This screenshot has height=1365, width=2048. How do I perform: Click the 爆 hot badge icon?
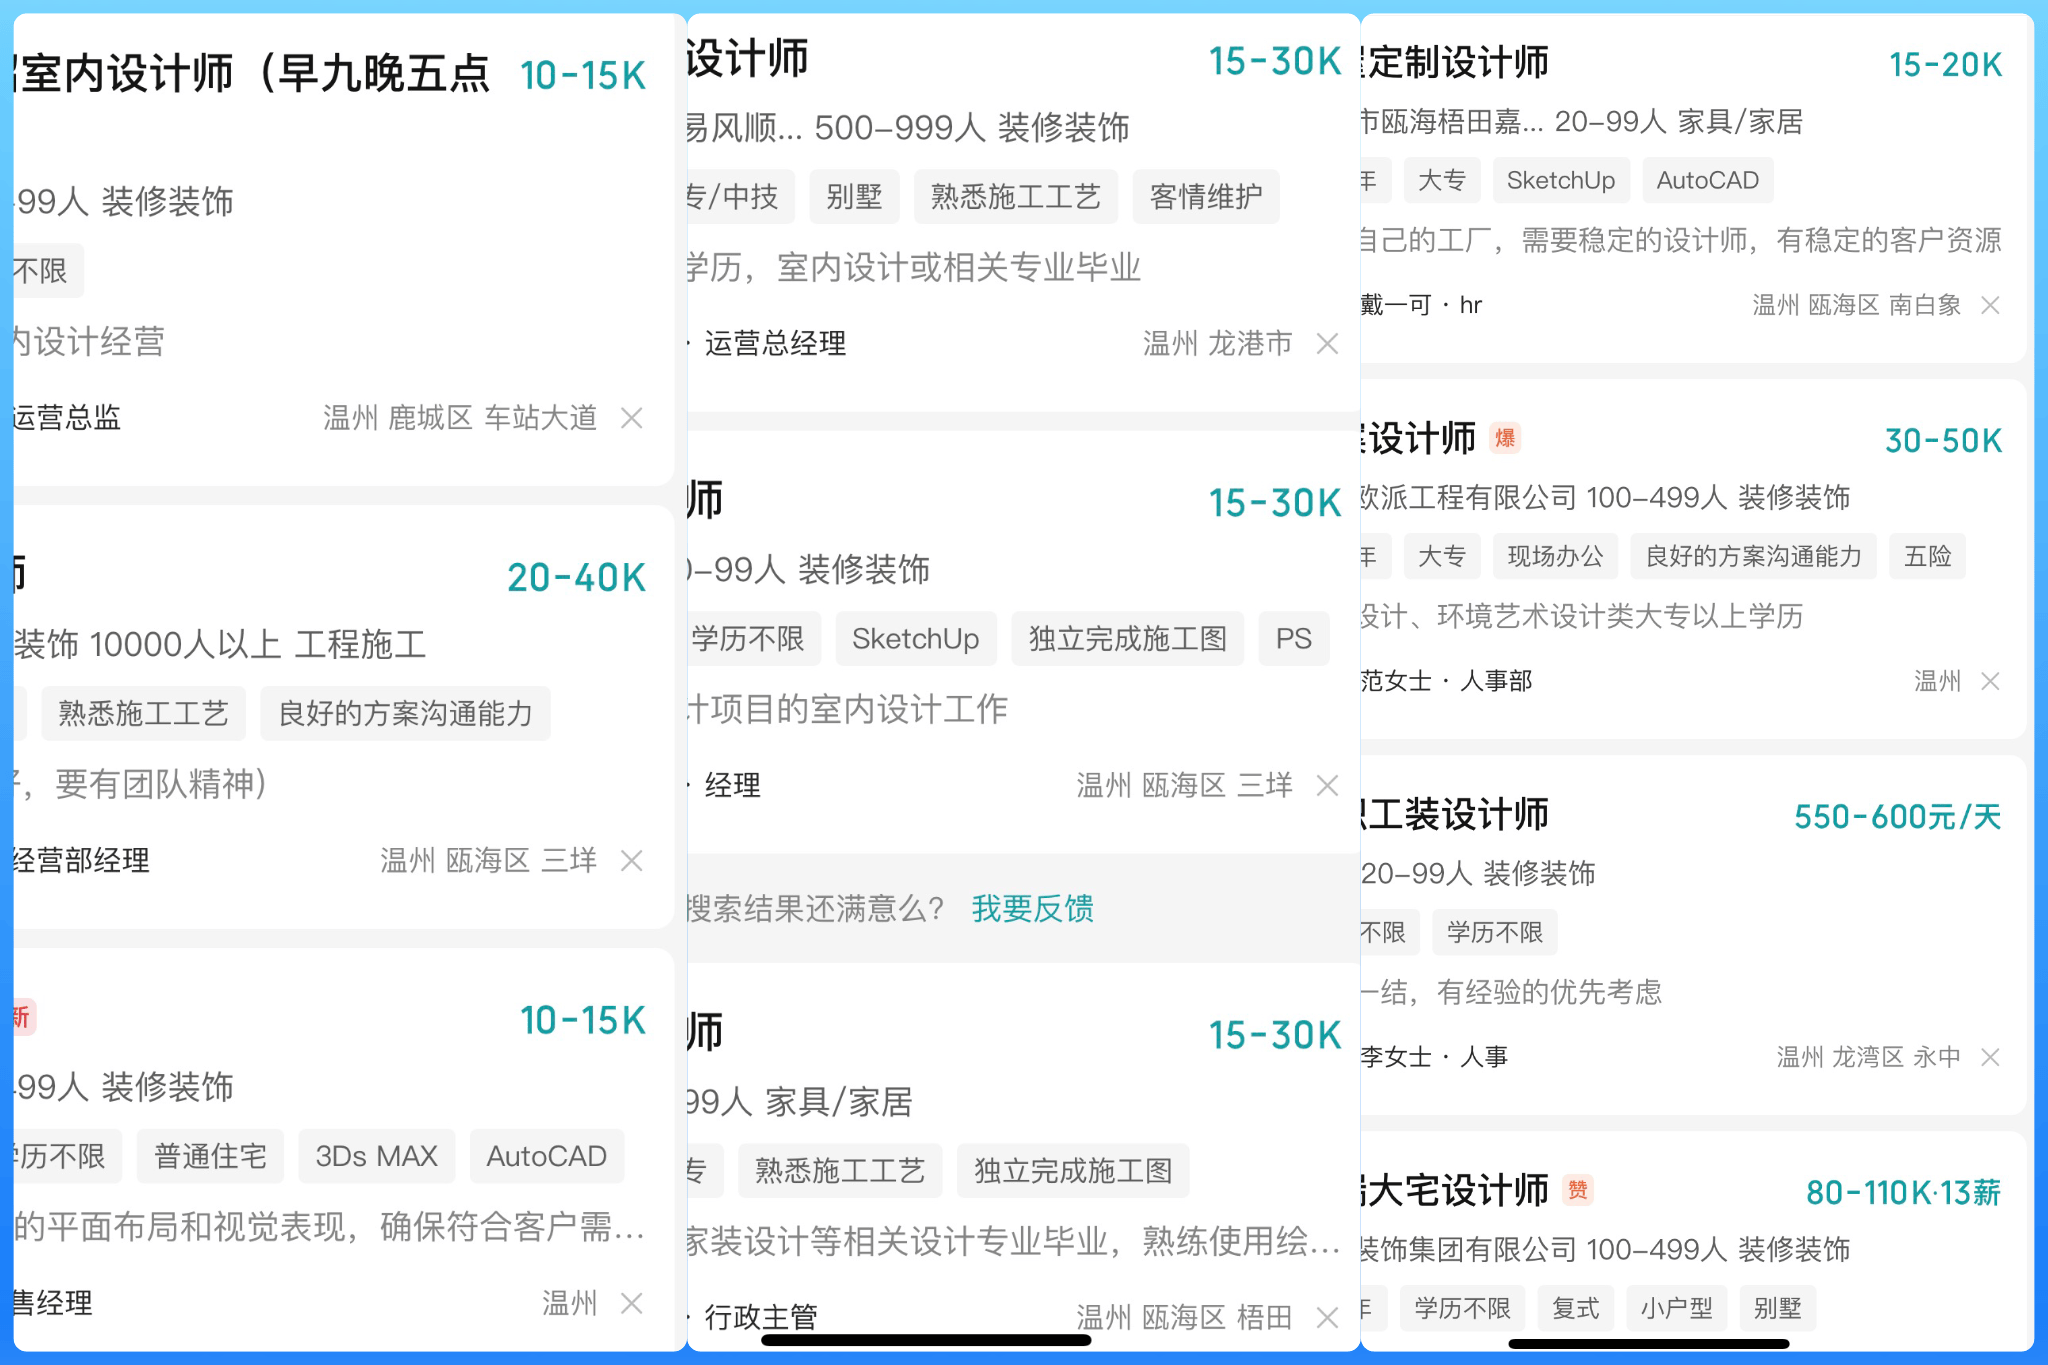click(x=1504, y=438)
